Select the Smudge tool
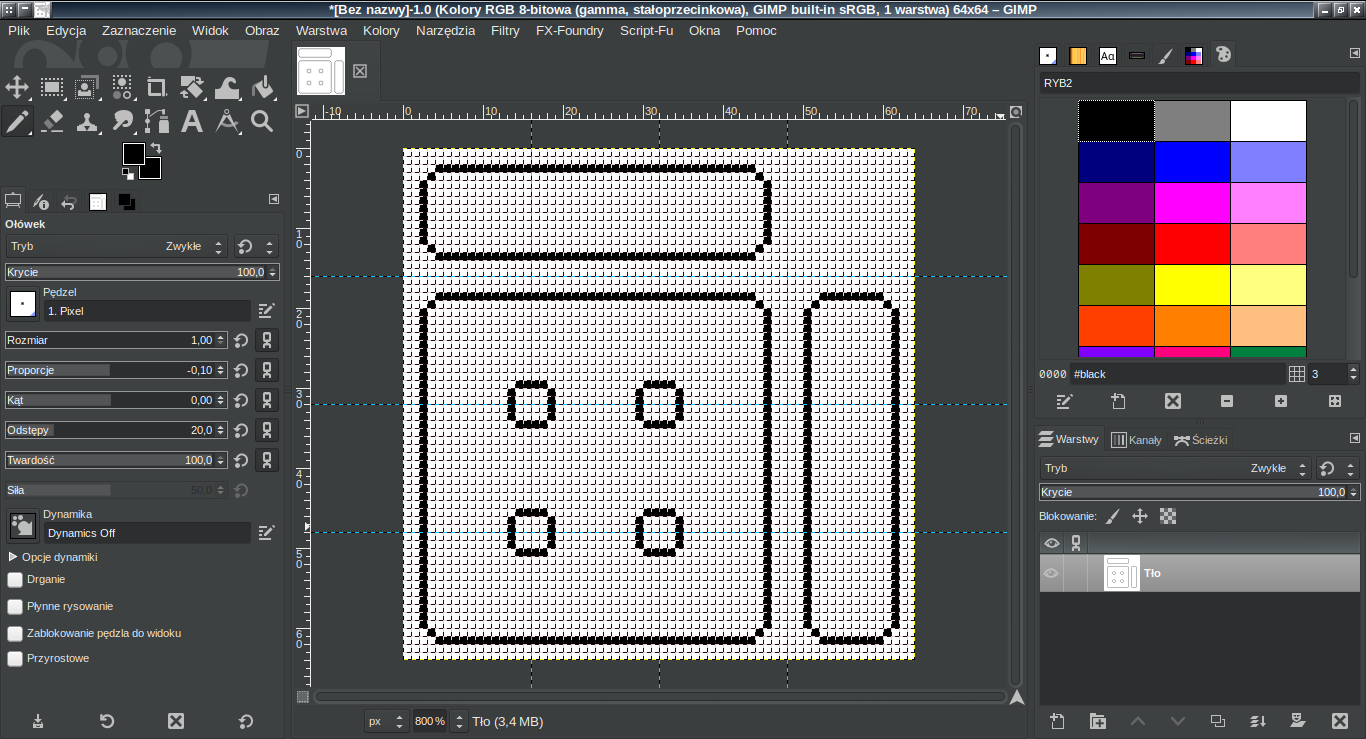 click(122, 122)
